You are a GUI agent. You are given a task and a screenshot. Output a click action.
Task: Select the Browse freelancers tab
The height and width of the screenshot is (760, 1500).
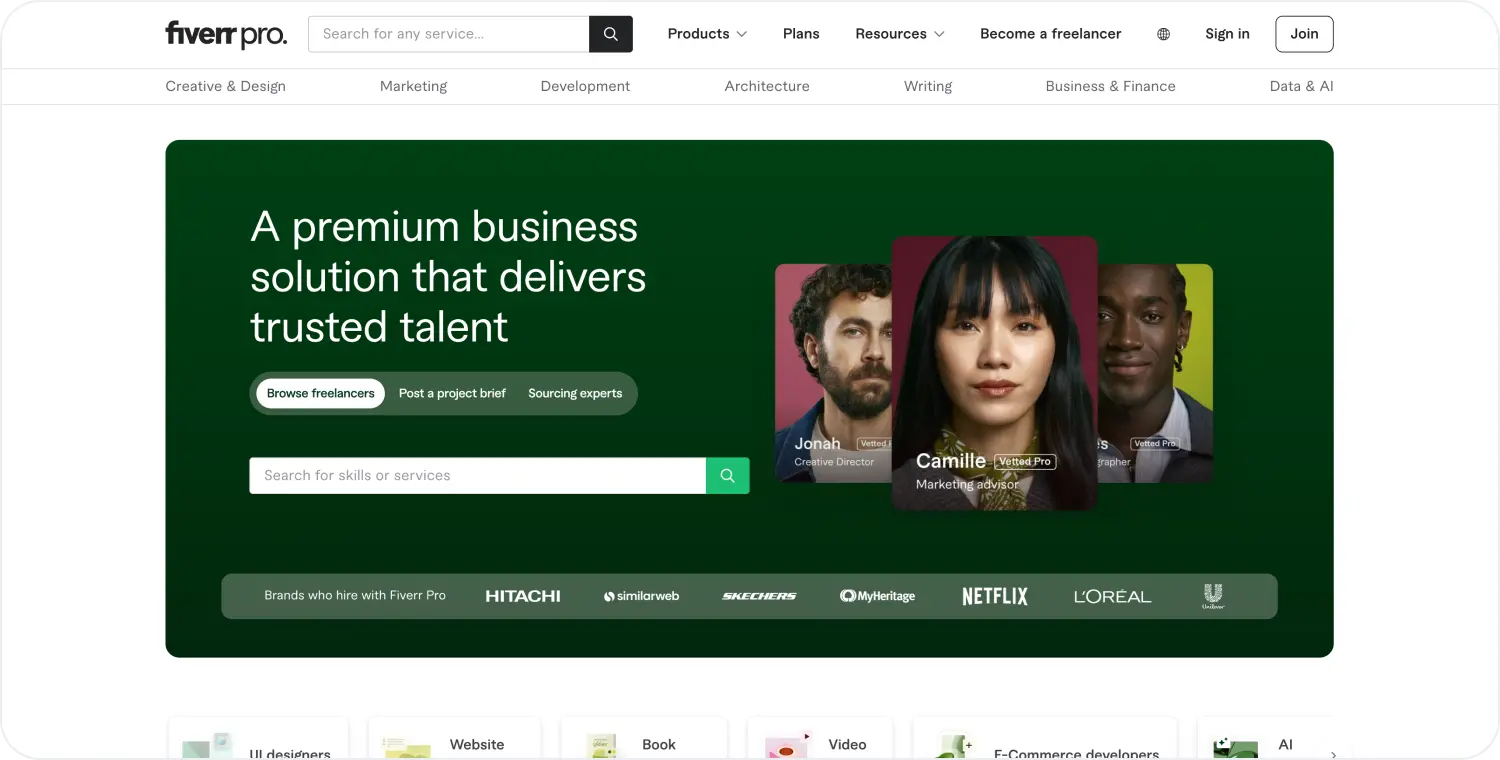pyautogui.click(x=320, y=393)
